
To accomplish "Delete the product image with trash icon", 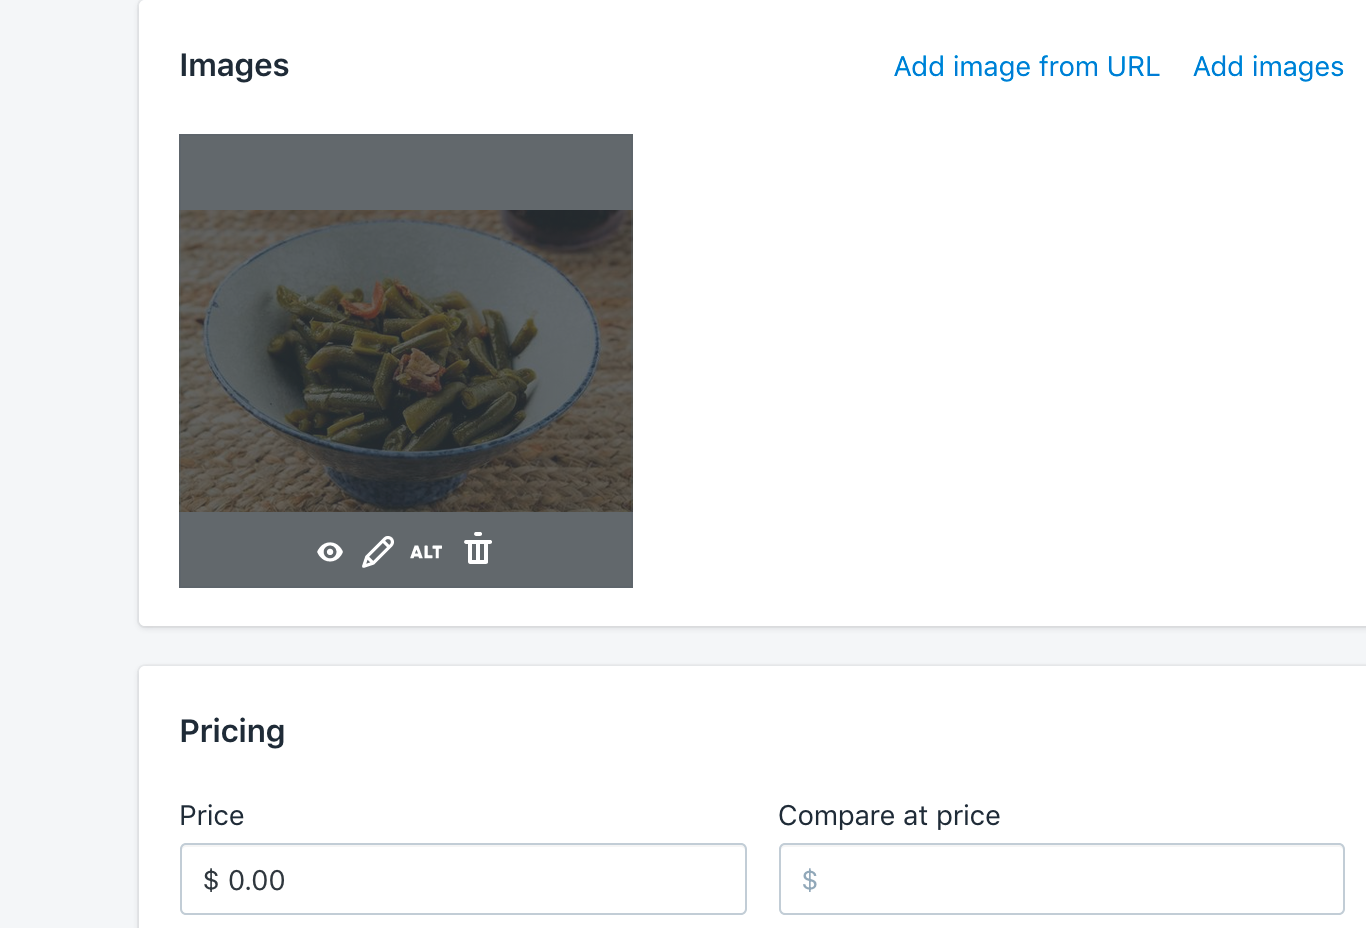I will coord(477,549).
